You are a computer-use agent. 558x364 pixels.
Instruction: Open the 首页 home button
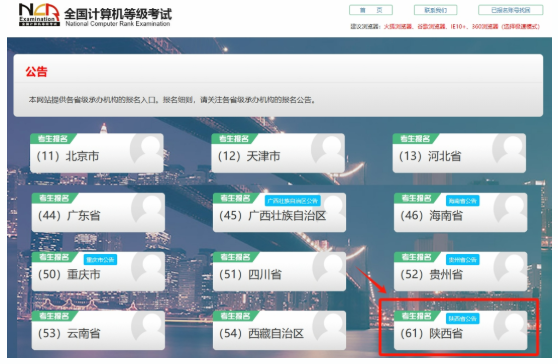pyautogui.click(x=371, y=10)
